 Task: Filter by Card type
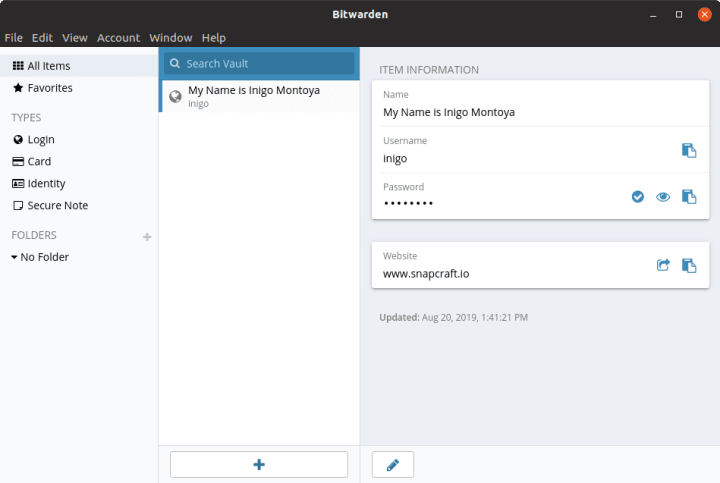tap(32, 162)
